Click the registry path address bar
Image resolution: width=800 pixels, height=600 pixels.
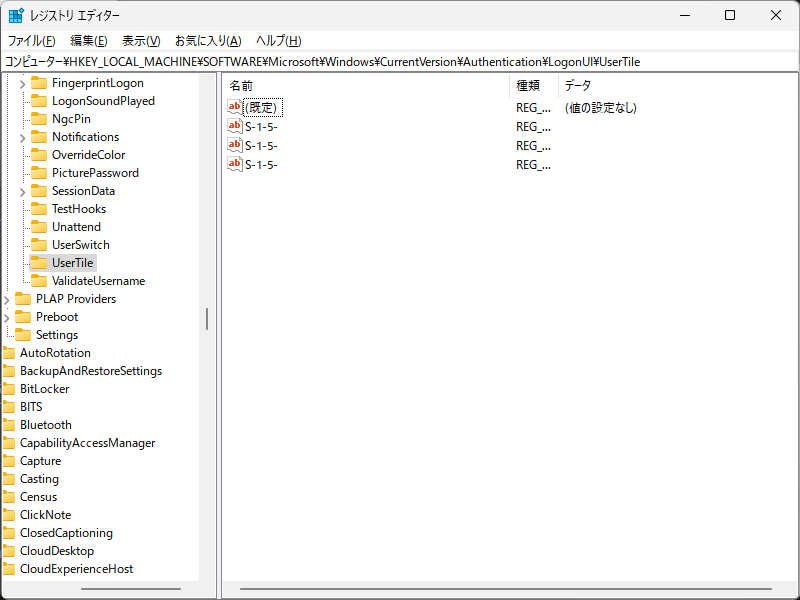[x=399, y=62]
